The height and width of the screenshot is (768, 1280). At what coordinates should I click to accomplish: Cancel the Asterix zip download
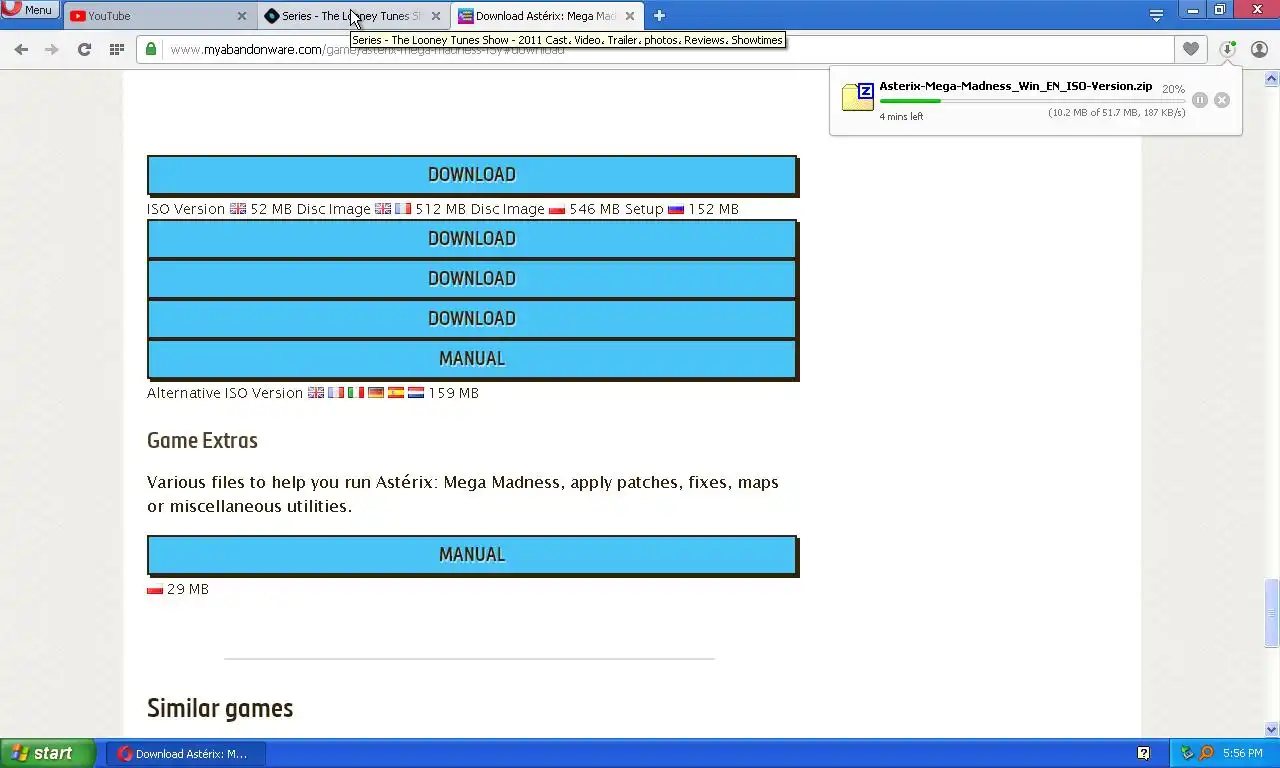[1221, 100]
